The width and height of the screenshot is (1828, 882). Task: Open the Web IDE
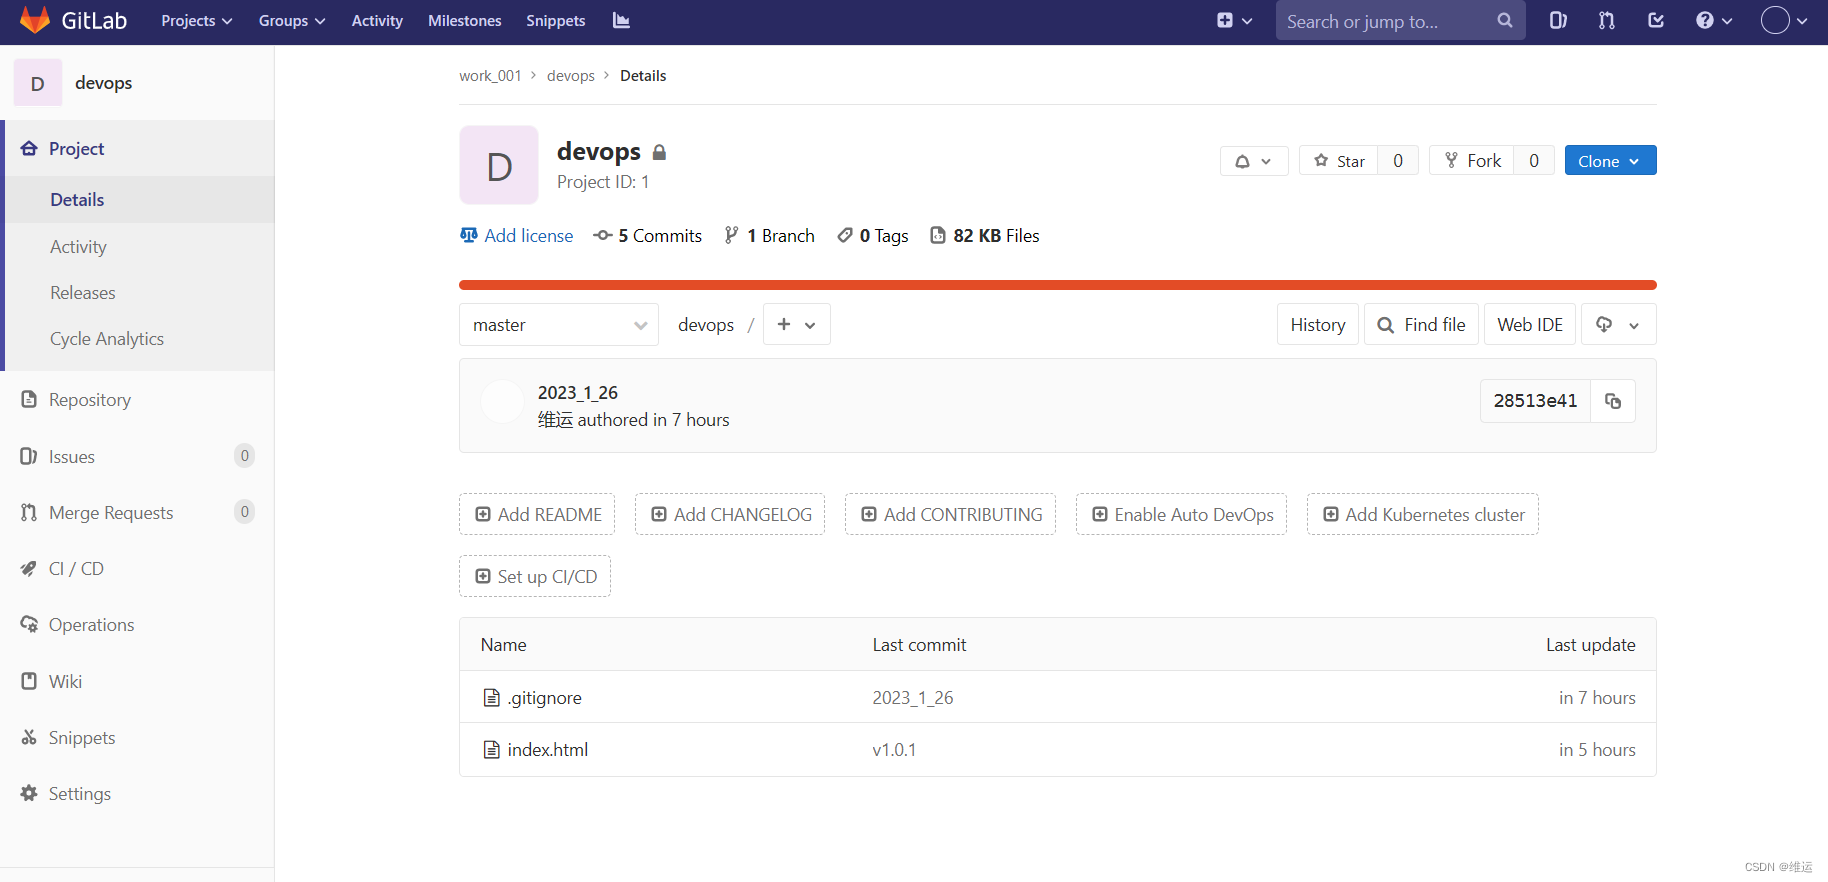coord(1529,325)
